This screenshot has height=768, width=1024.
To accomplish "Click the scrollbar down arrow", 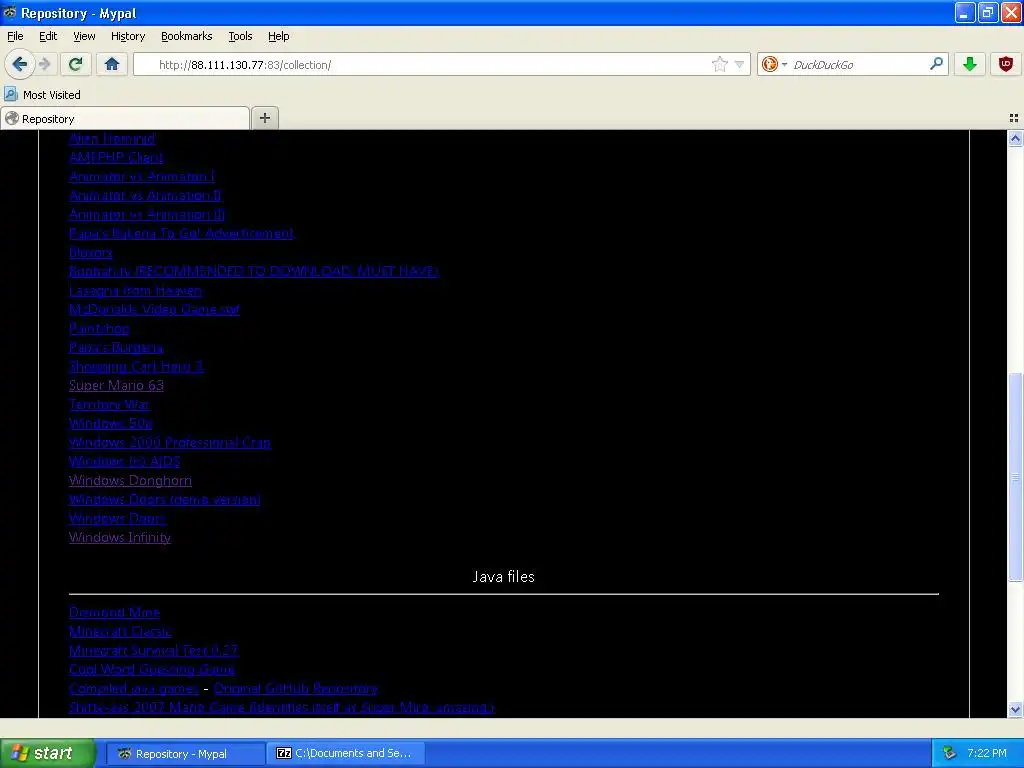I will [x=1015, y=709].
